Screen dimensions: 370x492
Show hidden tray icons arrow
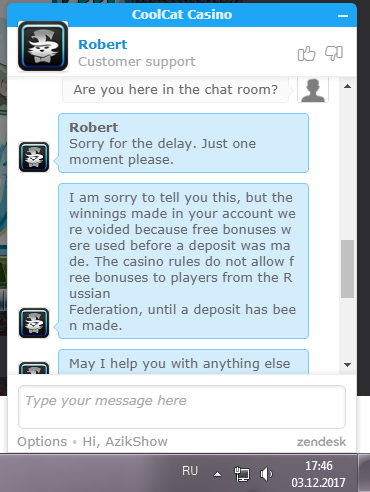click(217, 474)
